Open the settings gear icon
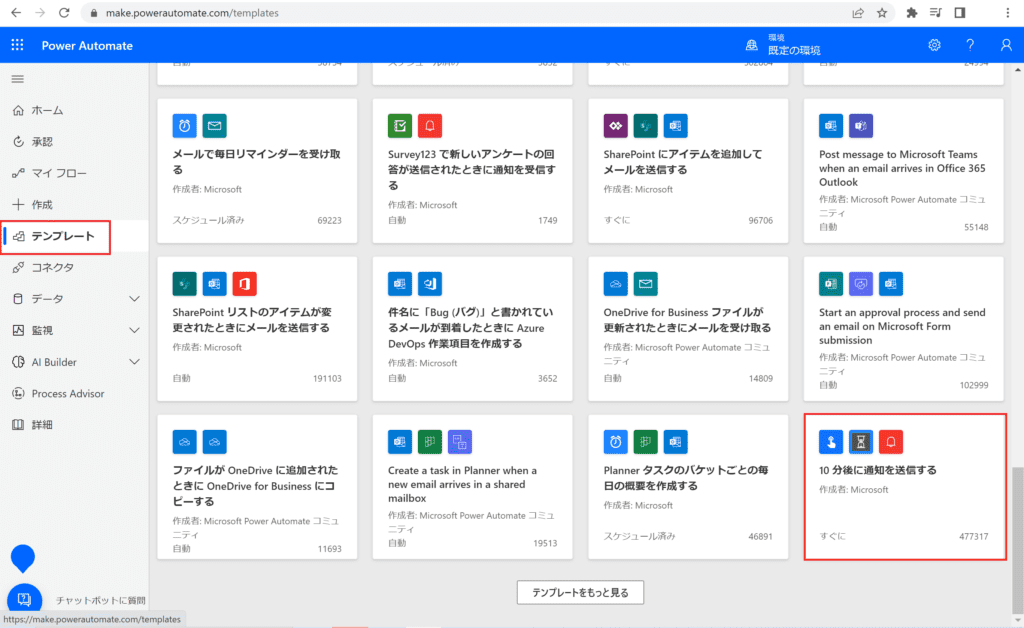 point(934,45)
